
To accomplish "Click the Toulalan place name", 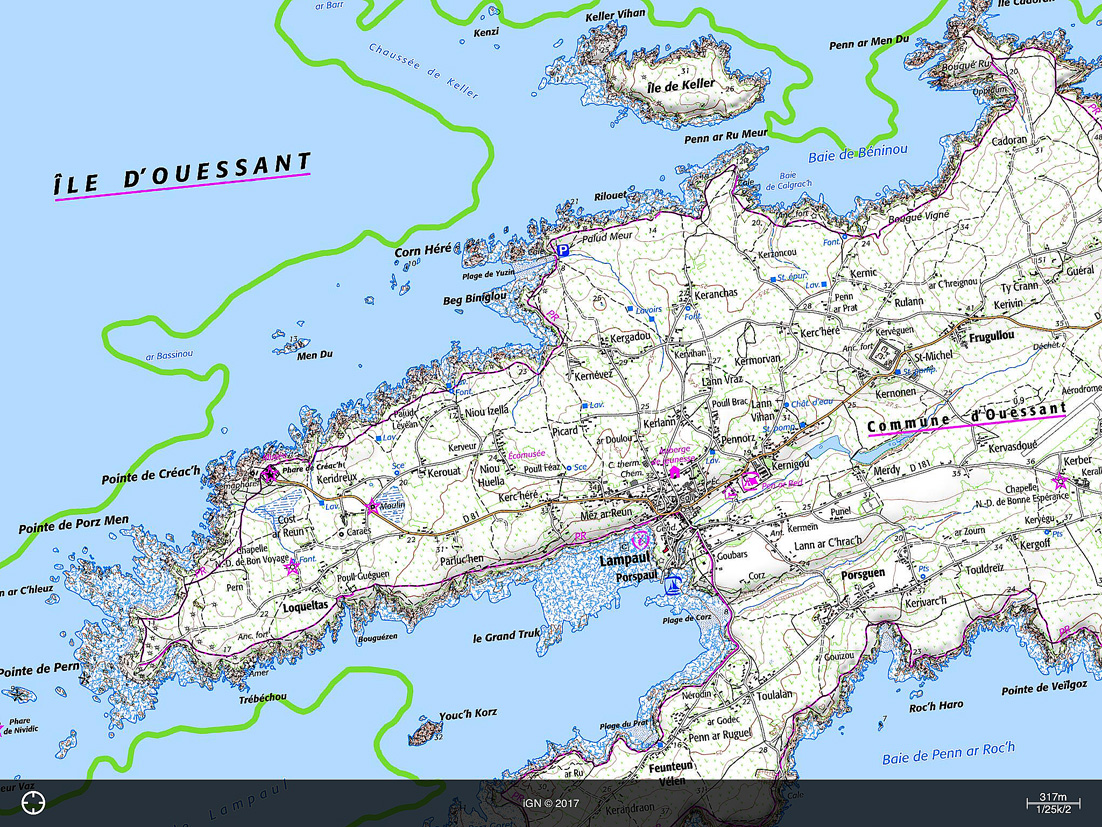I will [774, 695].
